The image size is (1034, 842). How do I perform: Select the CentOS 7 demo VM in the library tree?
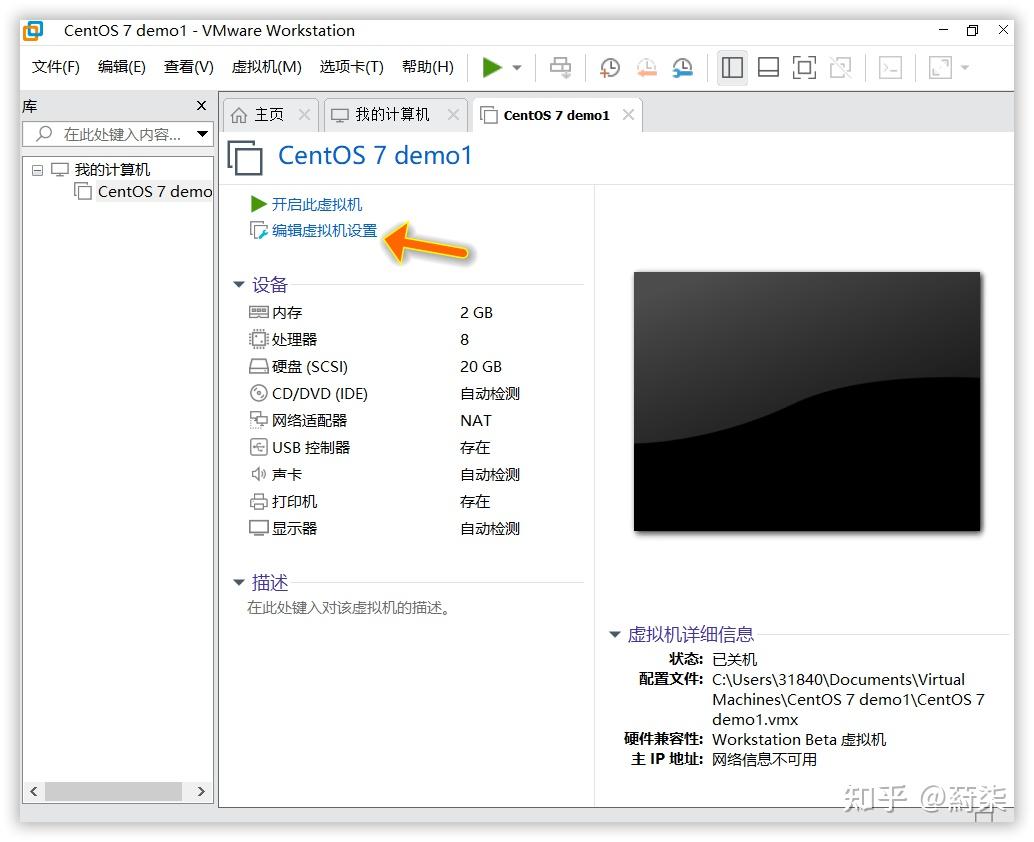pos(152,191)
